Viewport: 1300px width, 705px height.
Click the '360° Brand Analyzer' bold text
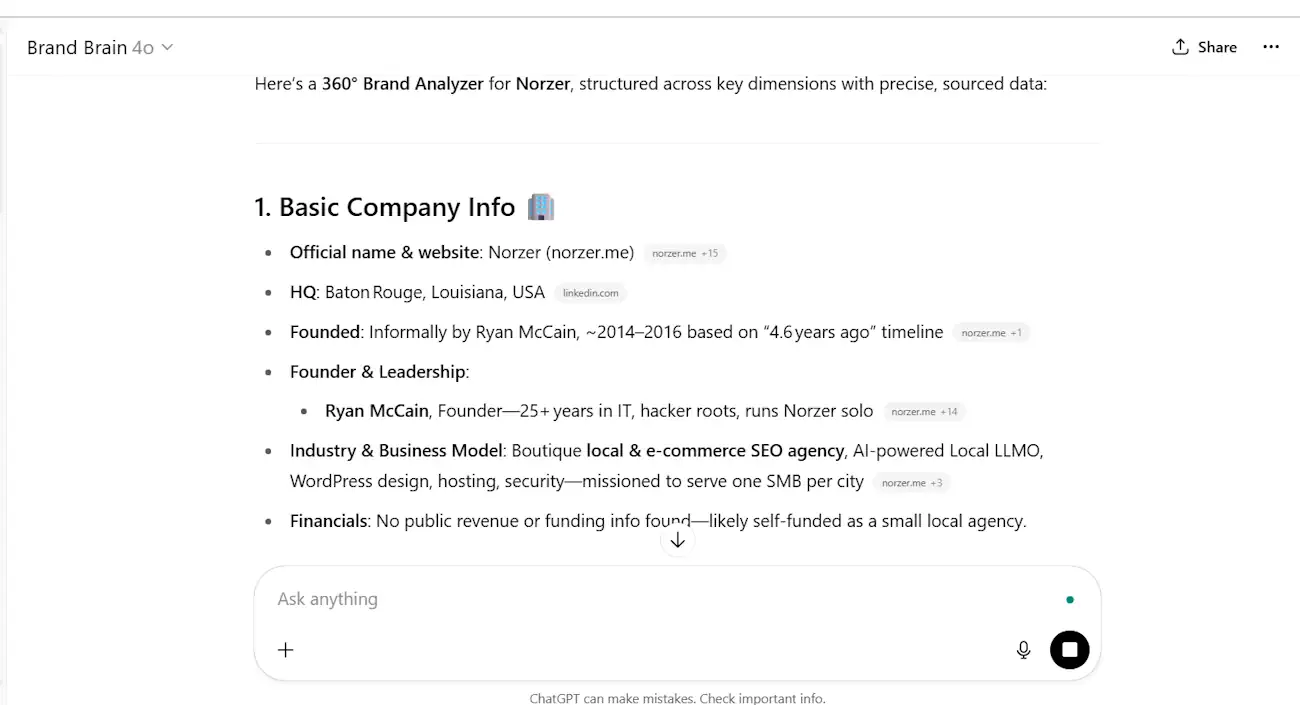(x=403, y=84)
